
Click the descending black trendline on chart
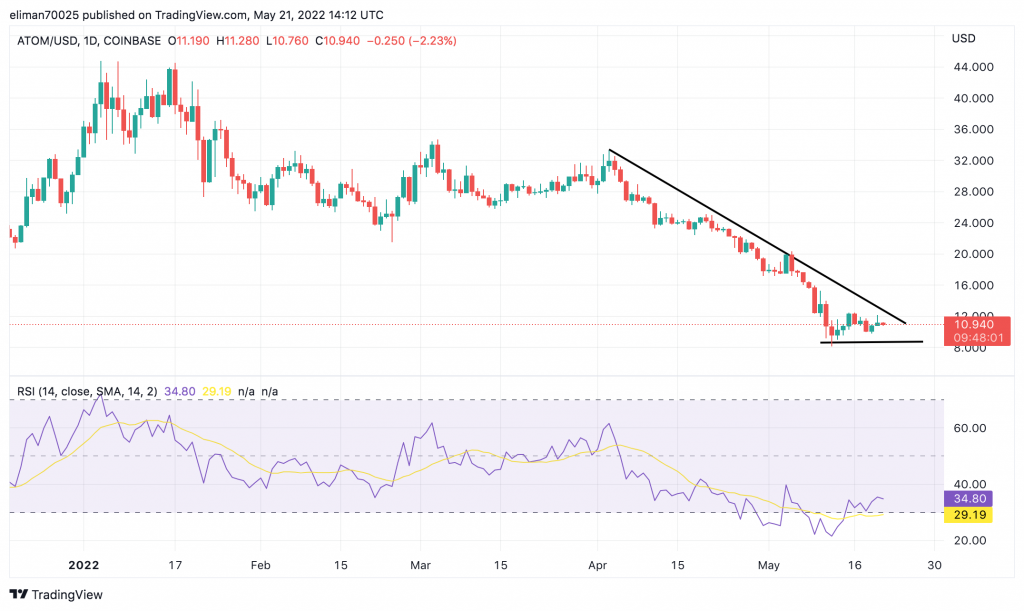758,236
